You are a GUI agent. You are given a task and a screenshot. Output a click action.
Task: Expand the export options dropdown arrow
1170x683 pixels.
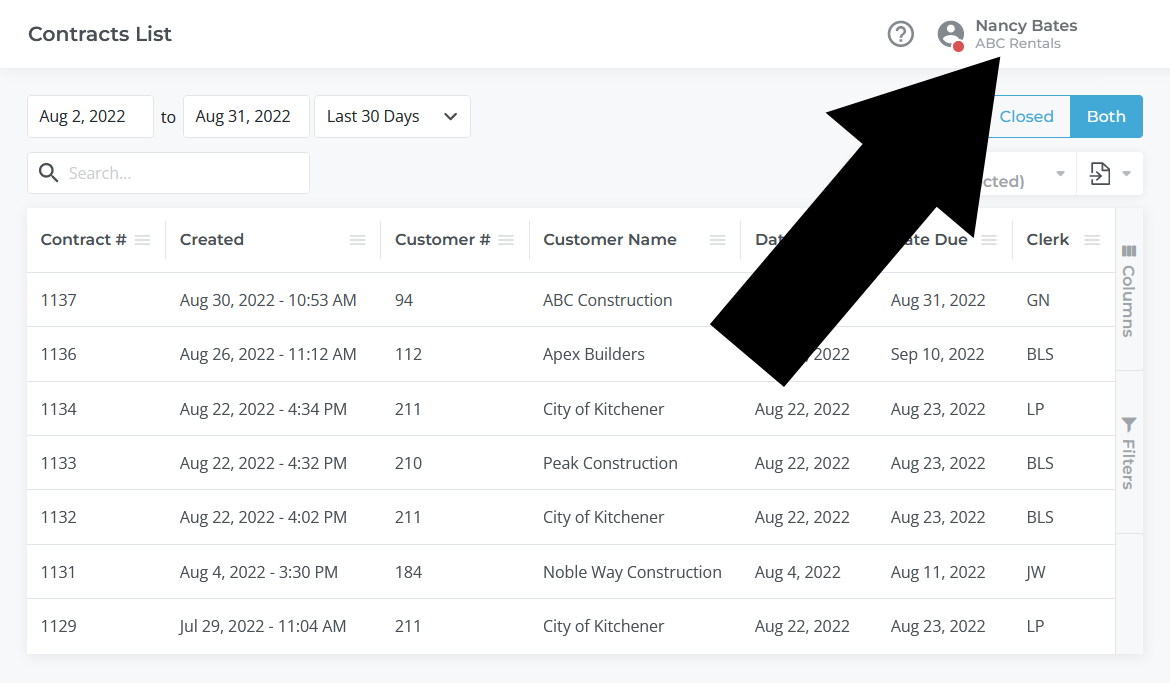pyautogui.click(x=1127, y=174)
